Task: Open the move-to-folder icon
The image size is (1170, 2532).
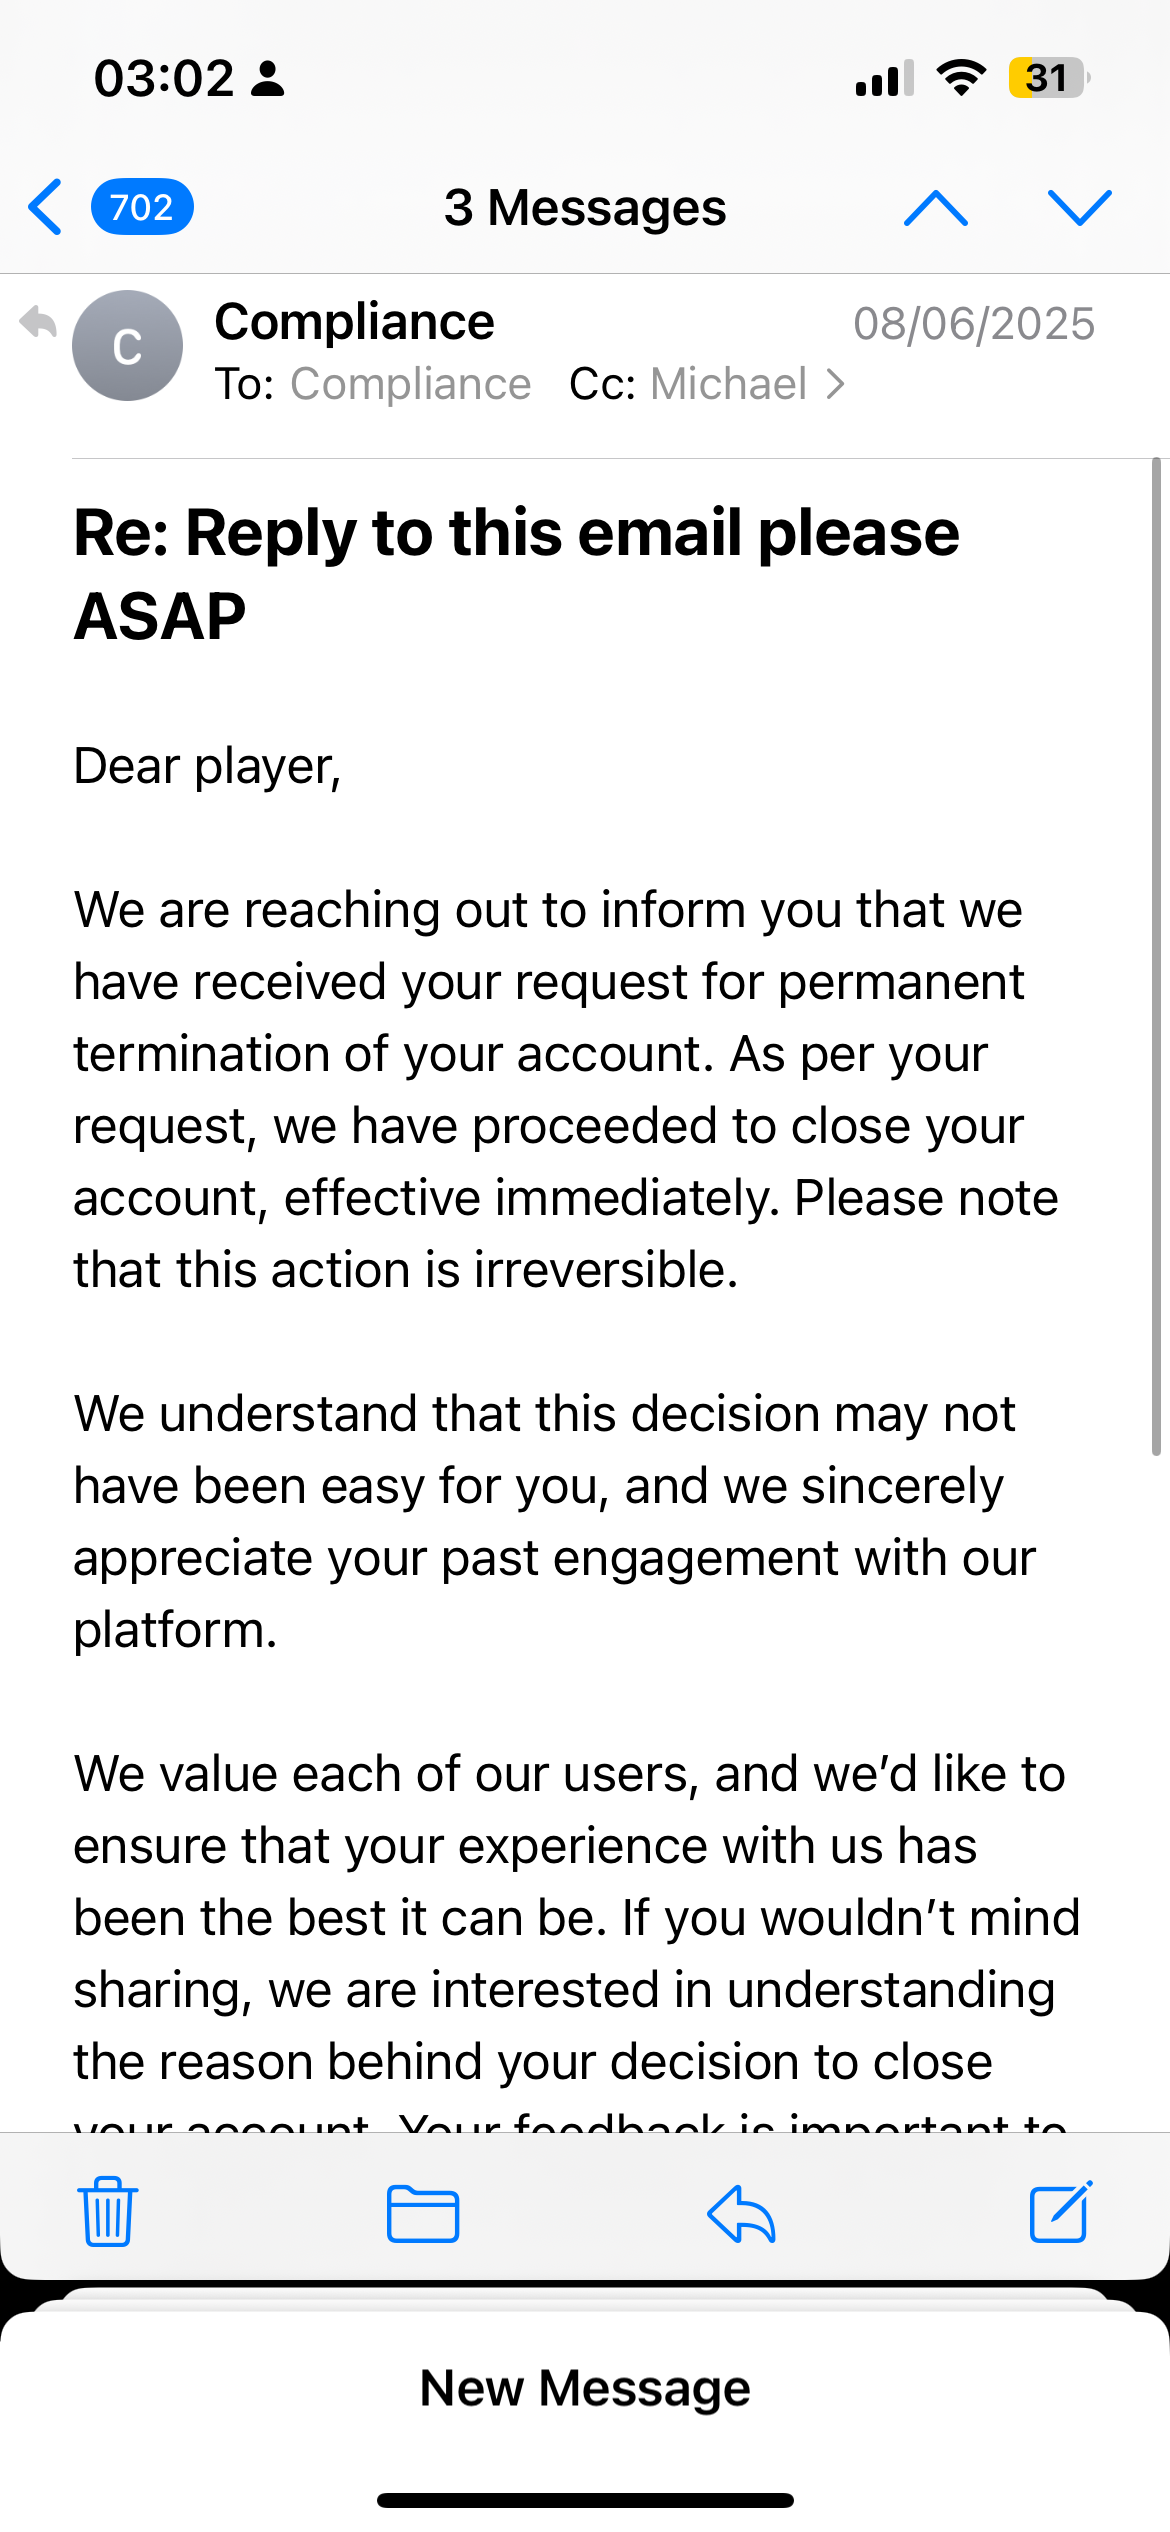Action: [x=423, y=2214]
